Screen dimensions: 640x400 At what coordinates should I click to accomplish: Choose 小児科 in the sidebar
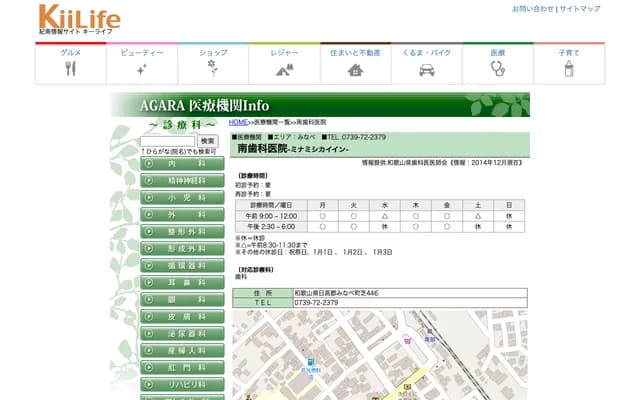(175, 198)
